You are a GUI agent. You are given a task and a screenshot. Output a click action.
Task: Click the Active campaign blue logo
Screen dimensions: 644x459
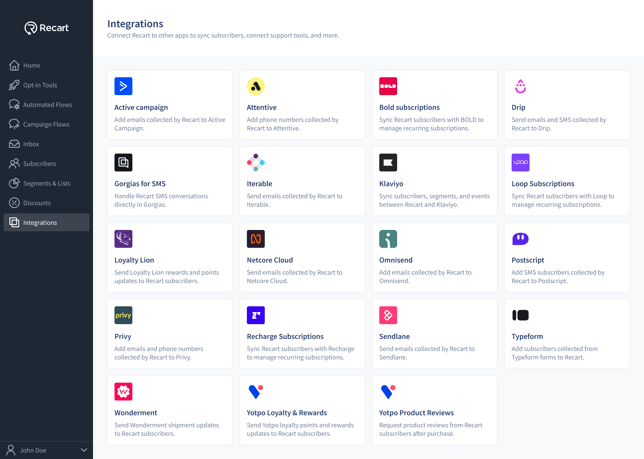[x=123, y=86]
